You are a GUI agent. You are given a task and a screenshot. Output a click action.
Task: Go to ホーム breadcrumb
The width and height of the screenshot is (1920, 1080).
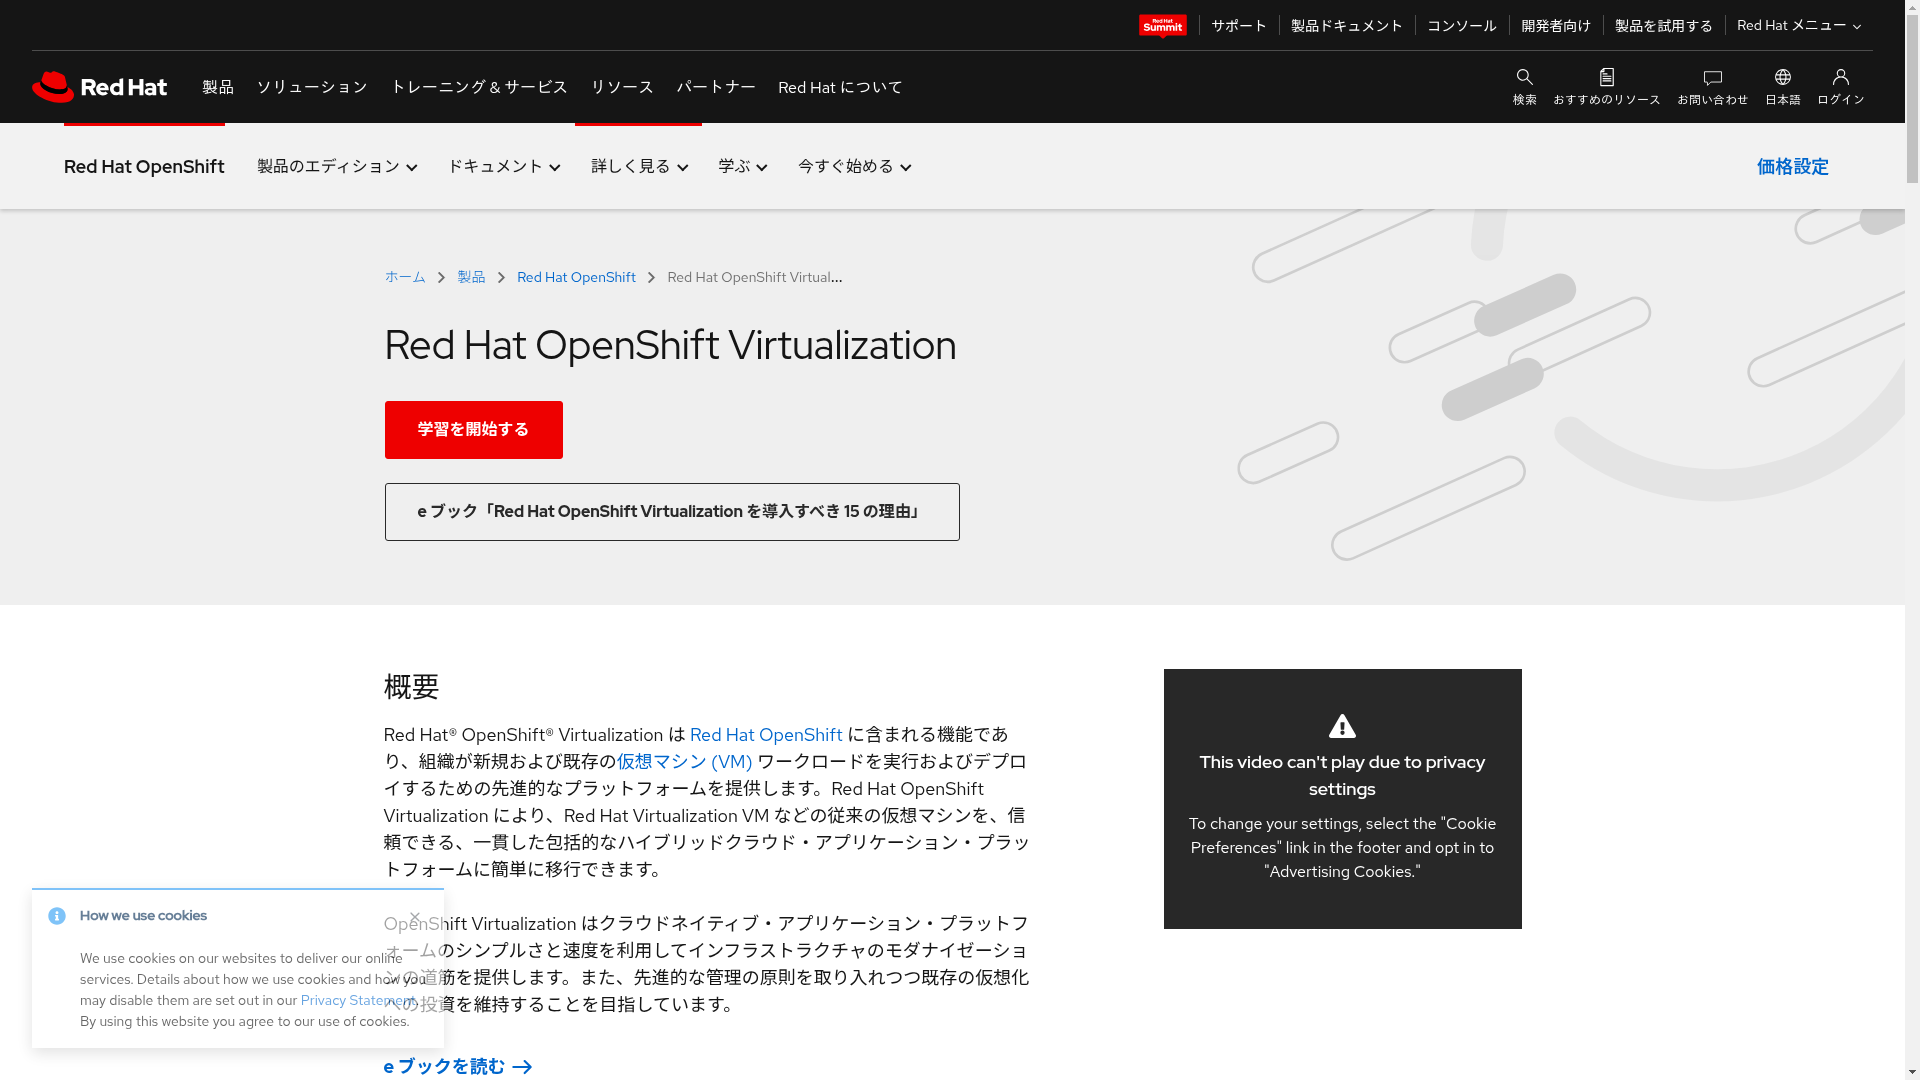click(405, 277)
